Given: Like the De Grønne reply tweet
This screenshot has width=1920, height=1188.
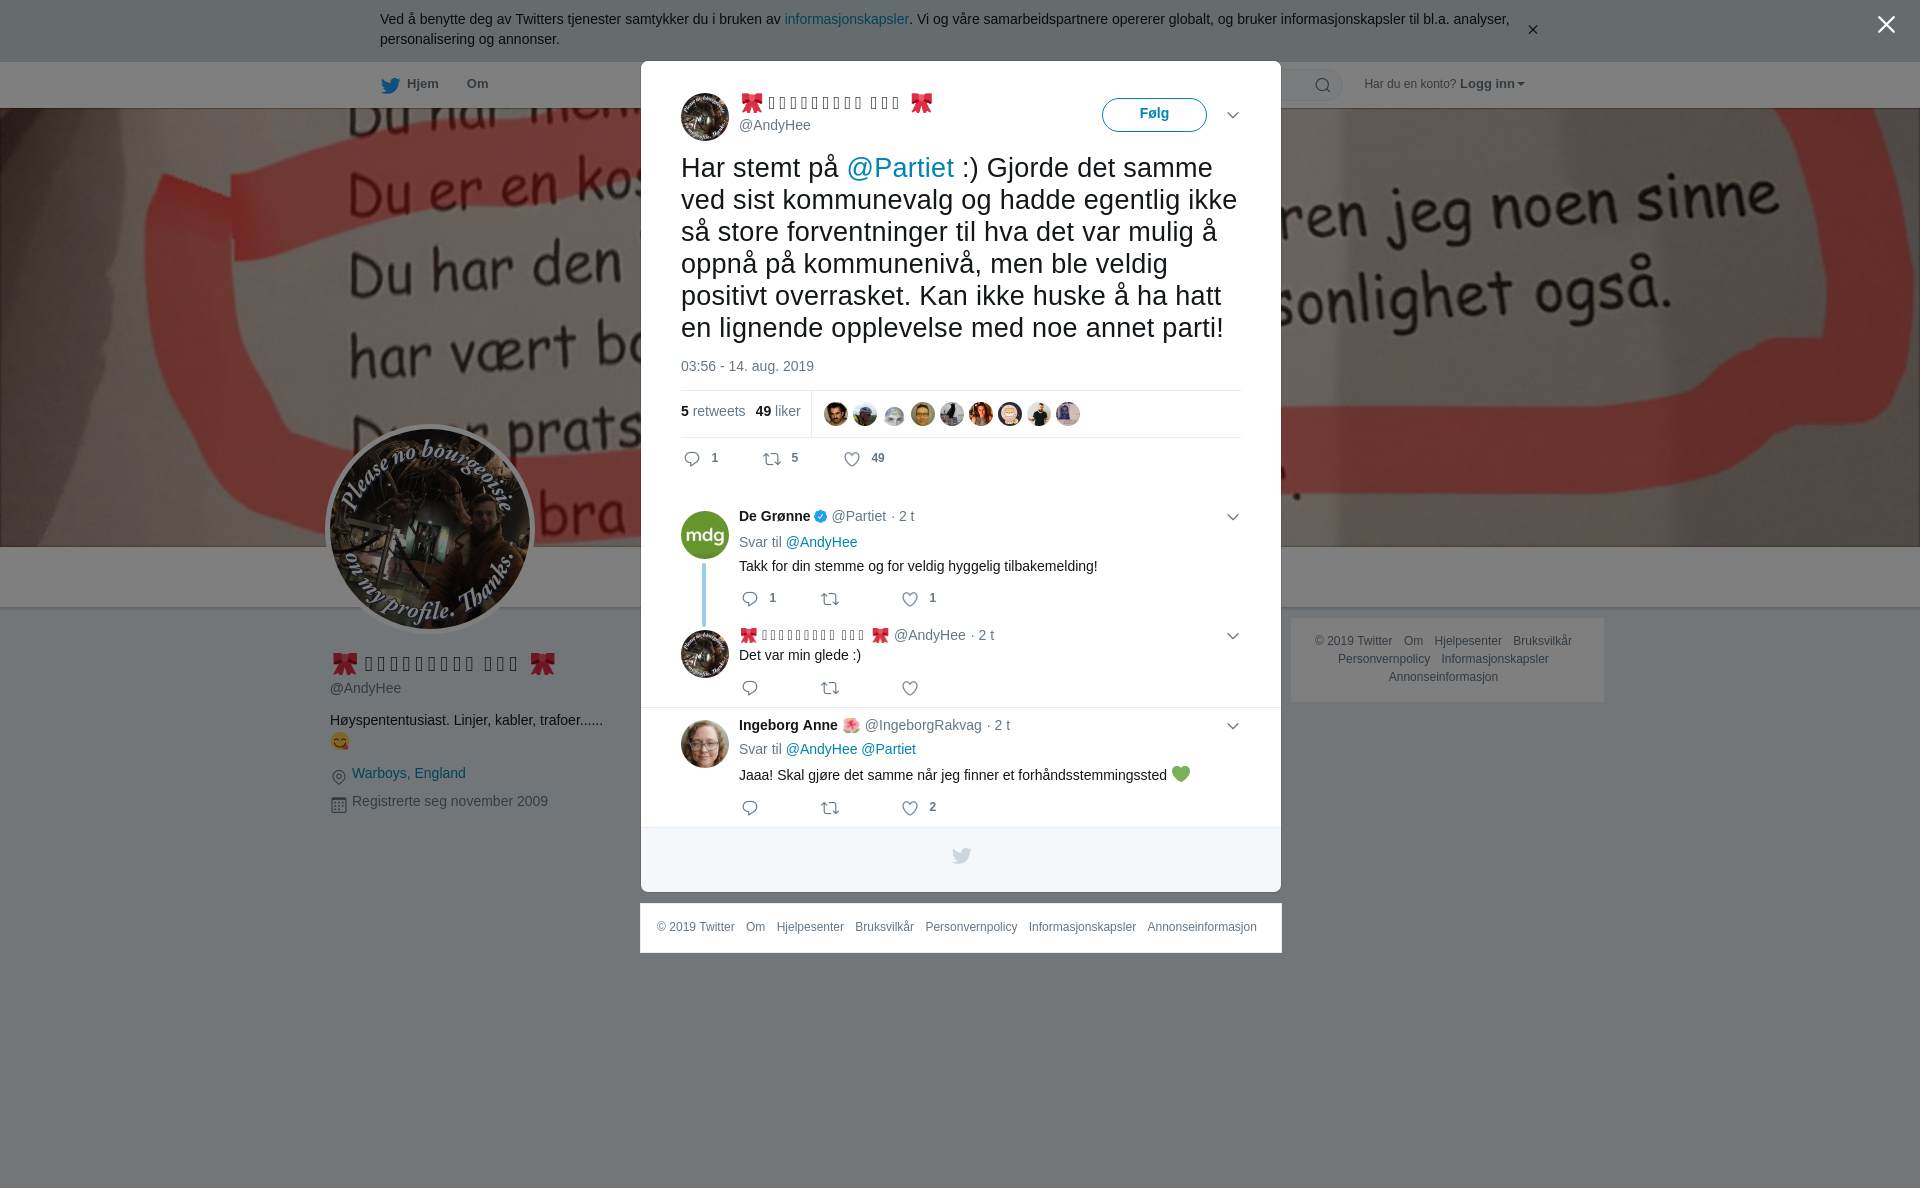Looking at the screenshot, I should (910, 599).
